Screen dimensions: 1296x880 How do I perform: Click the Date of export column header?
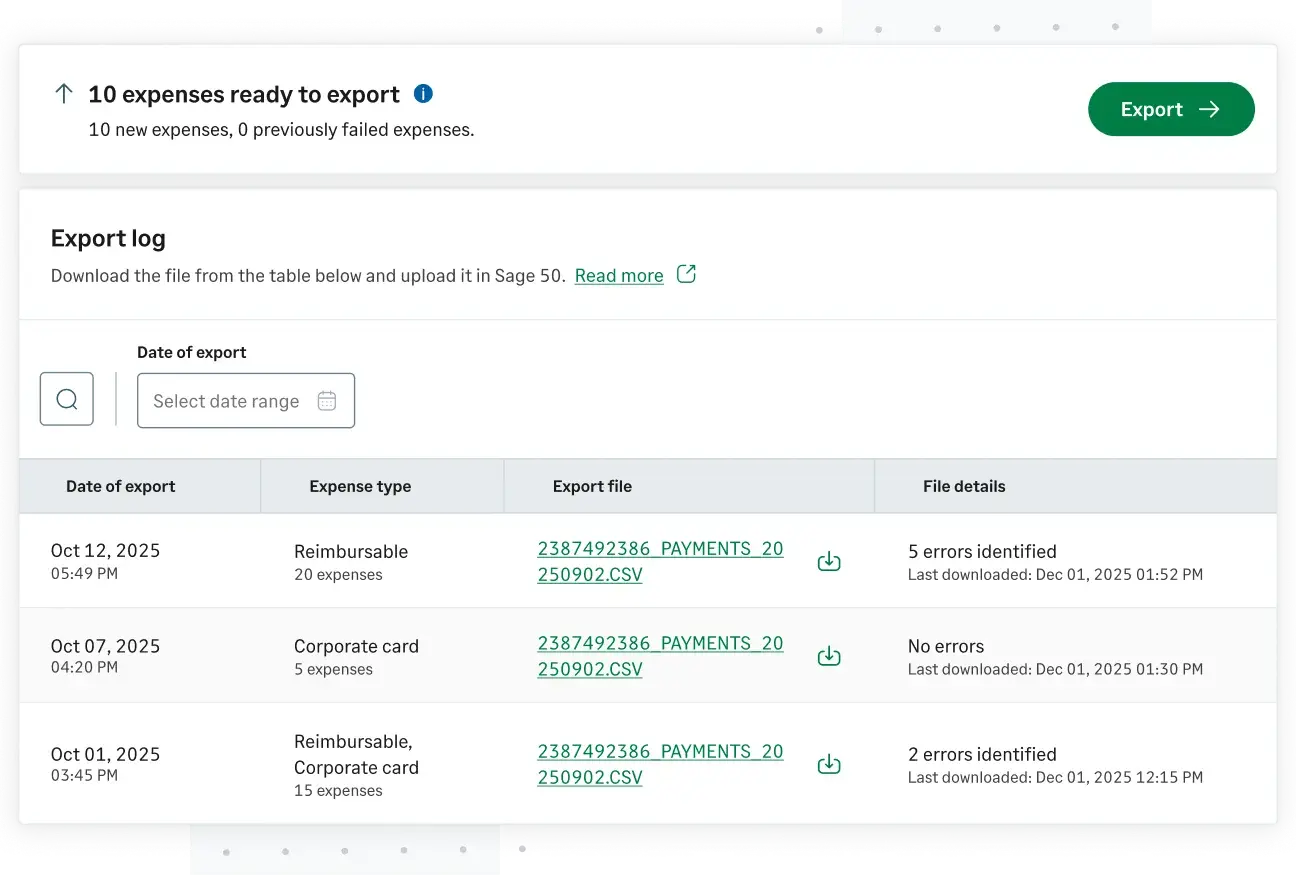[120, 486]
